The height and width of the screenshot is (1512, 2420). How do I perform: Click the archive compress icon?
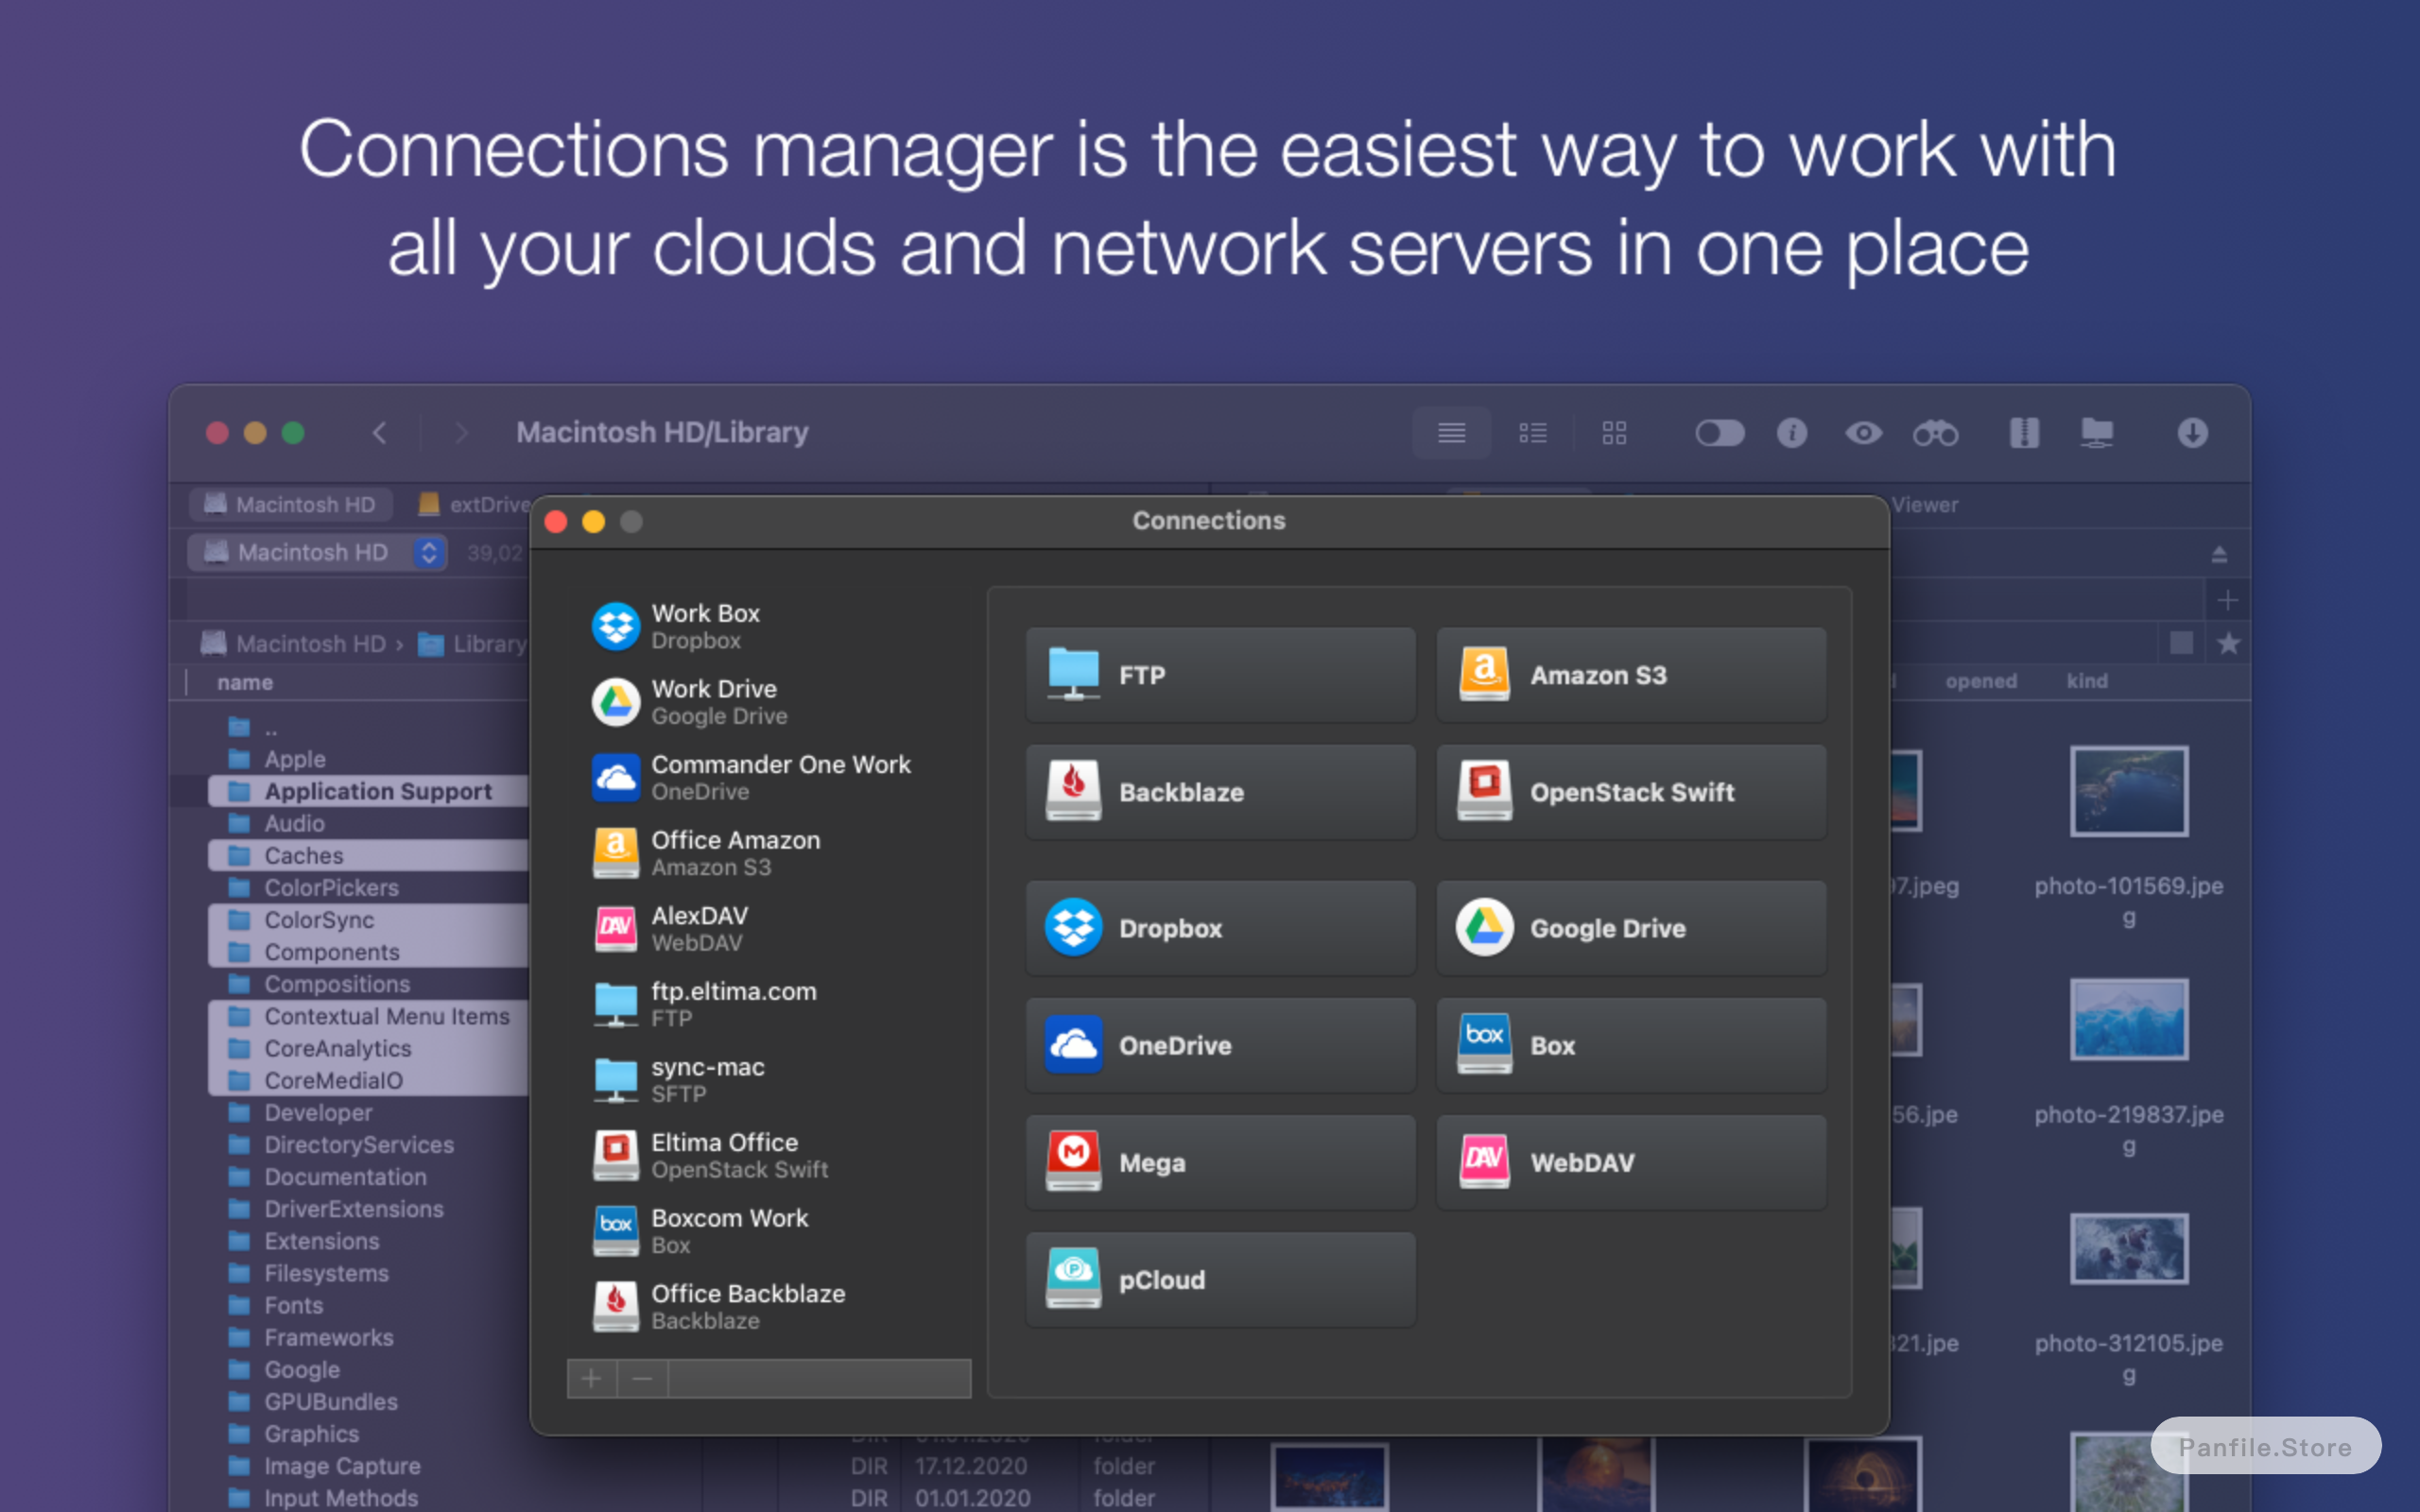[2024, 433]
